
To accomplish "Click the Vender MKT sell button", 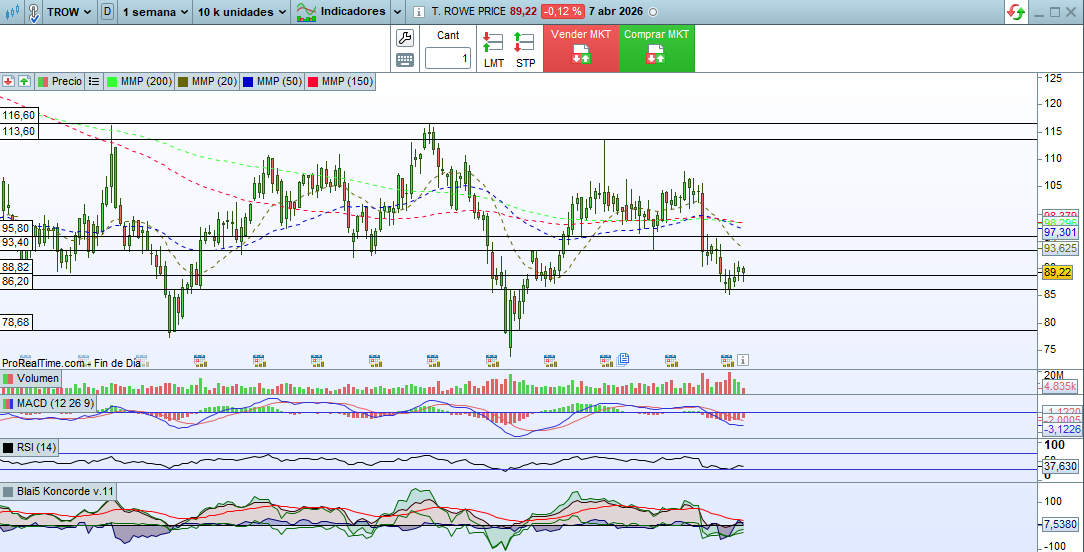I will click(x=581, y=48).
